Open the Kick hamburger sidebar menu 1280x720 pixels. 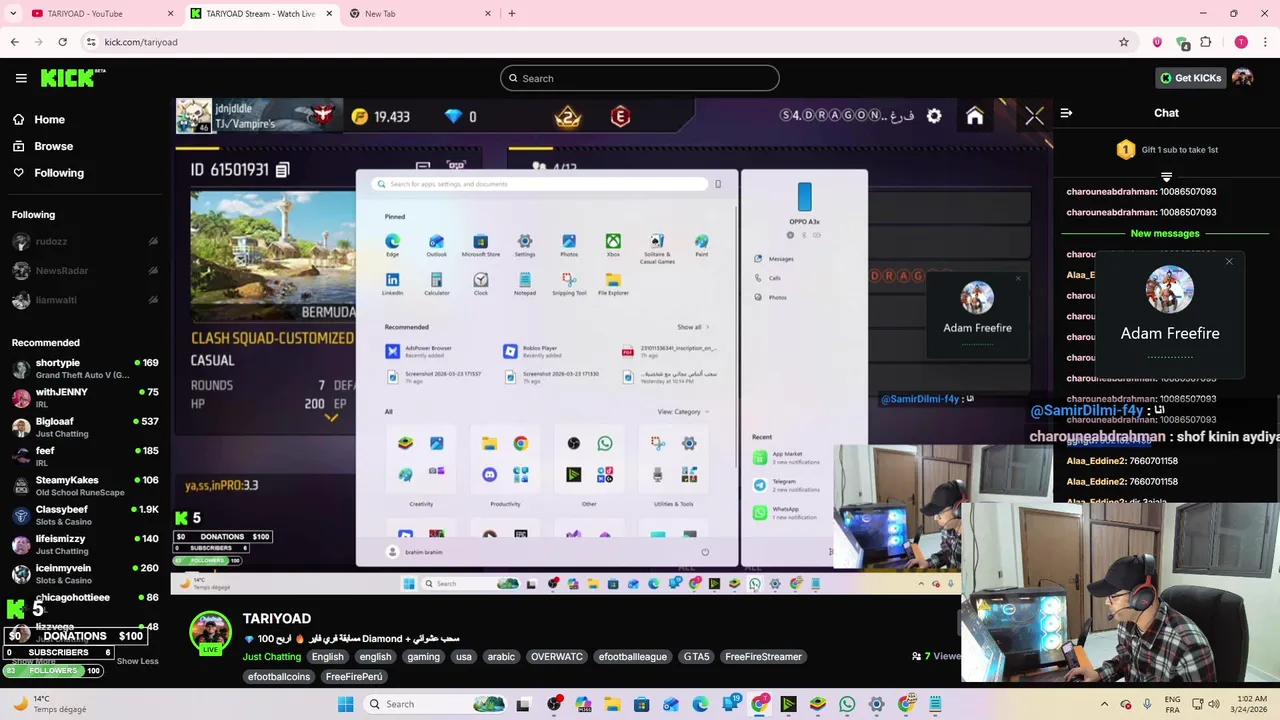pyautogui.click(x=21, y=78)
